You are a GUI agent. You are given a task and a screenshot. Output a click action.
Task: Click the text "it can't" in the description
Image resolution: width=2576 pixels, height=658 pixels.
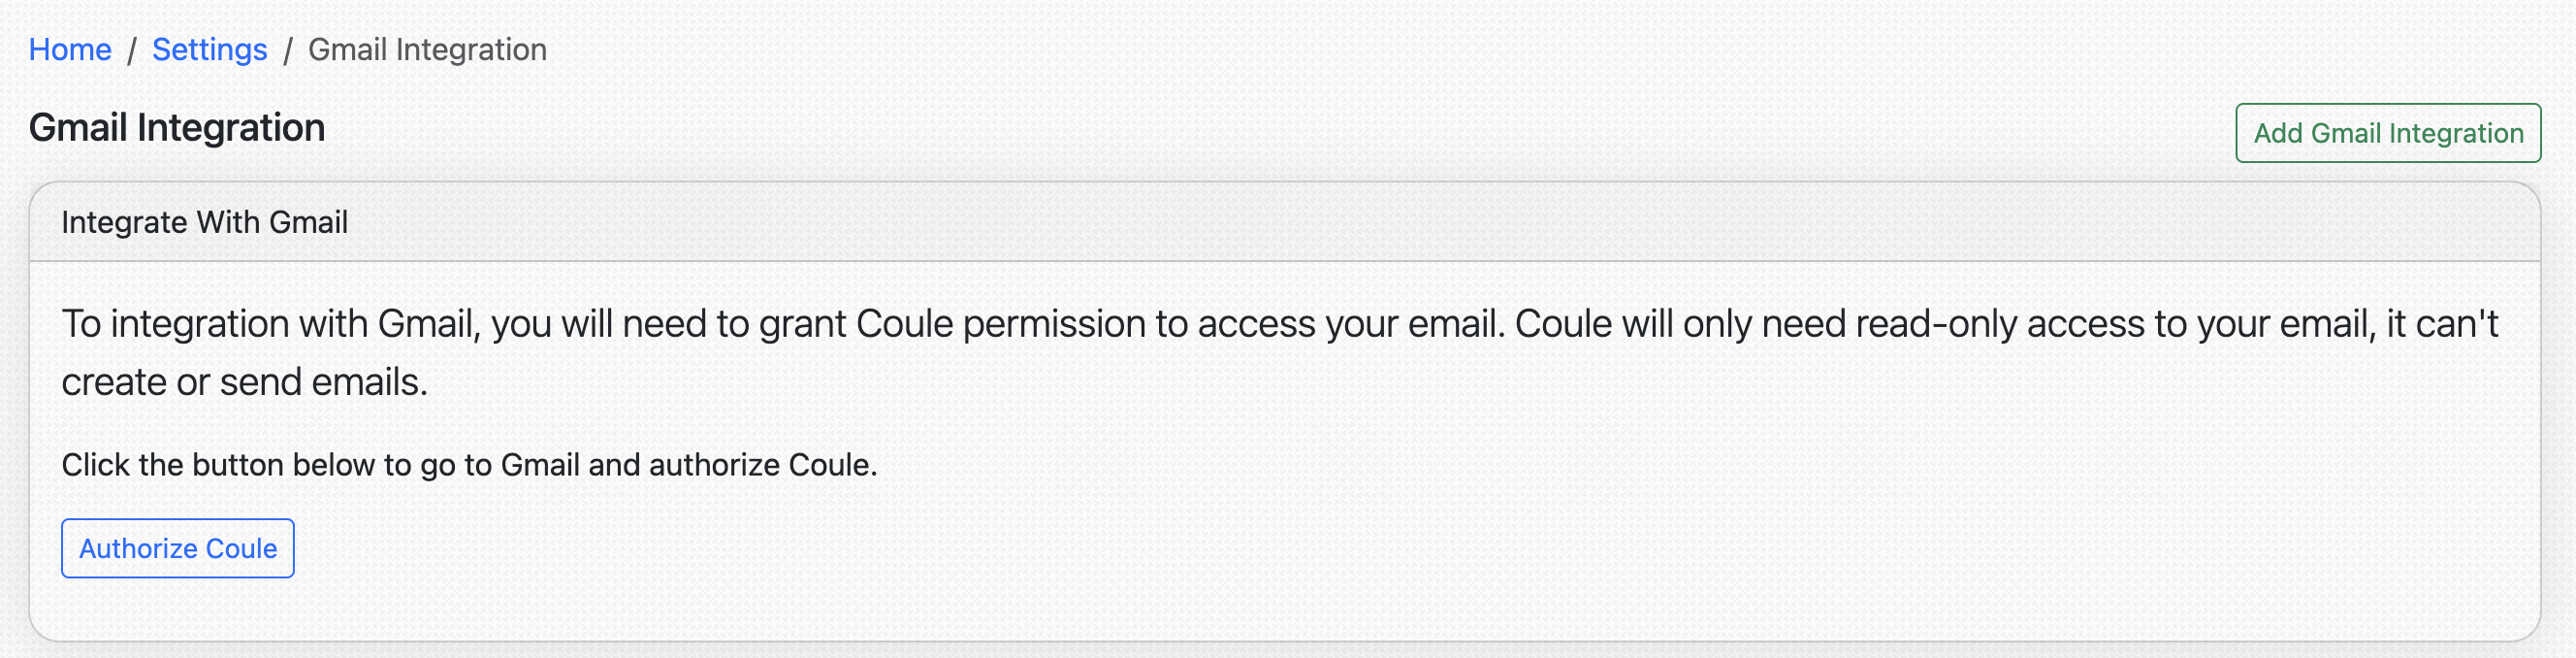coord(2442,324)
